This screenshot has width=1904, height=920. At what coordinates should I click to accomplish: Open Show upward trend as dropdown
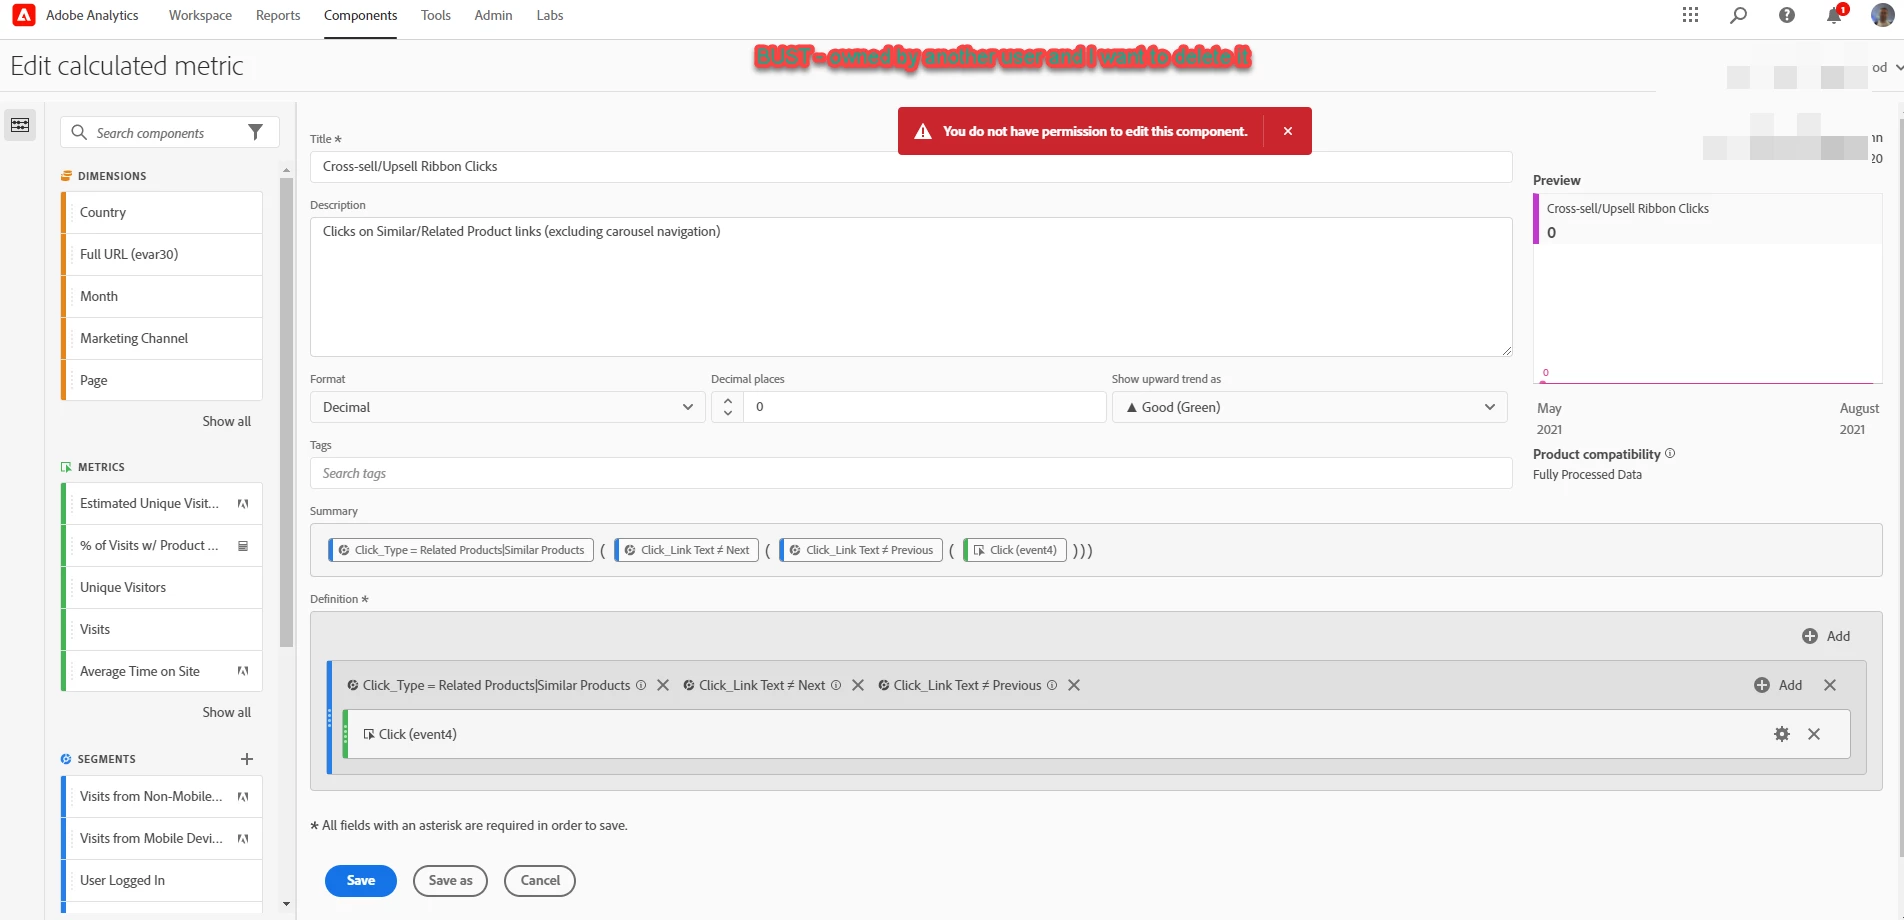[x=1309, y=407]
